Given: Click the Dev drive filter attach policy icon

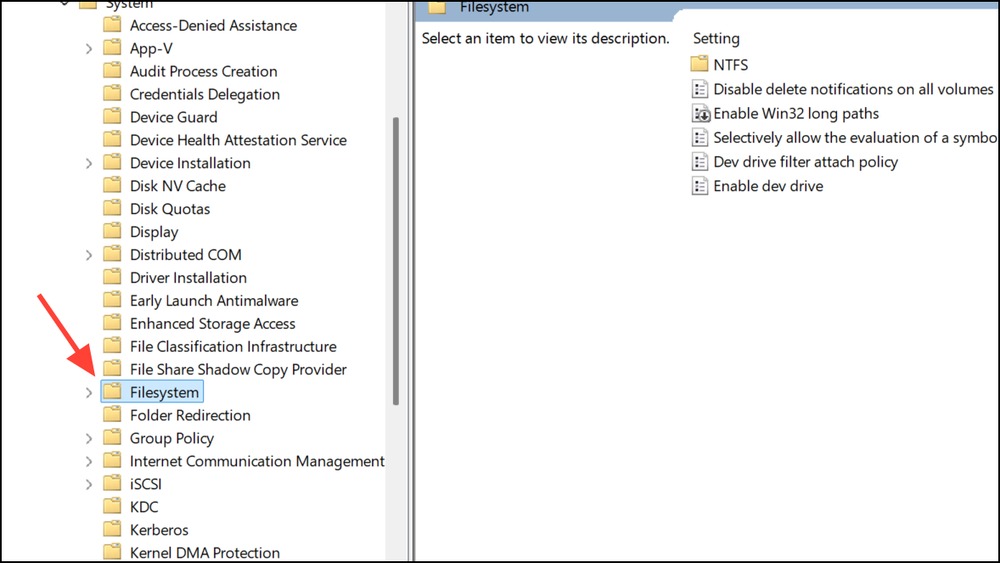Looking at the screenshot, I should click(x=700, y=162).
